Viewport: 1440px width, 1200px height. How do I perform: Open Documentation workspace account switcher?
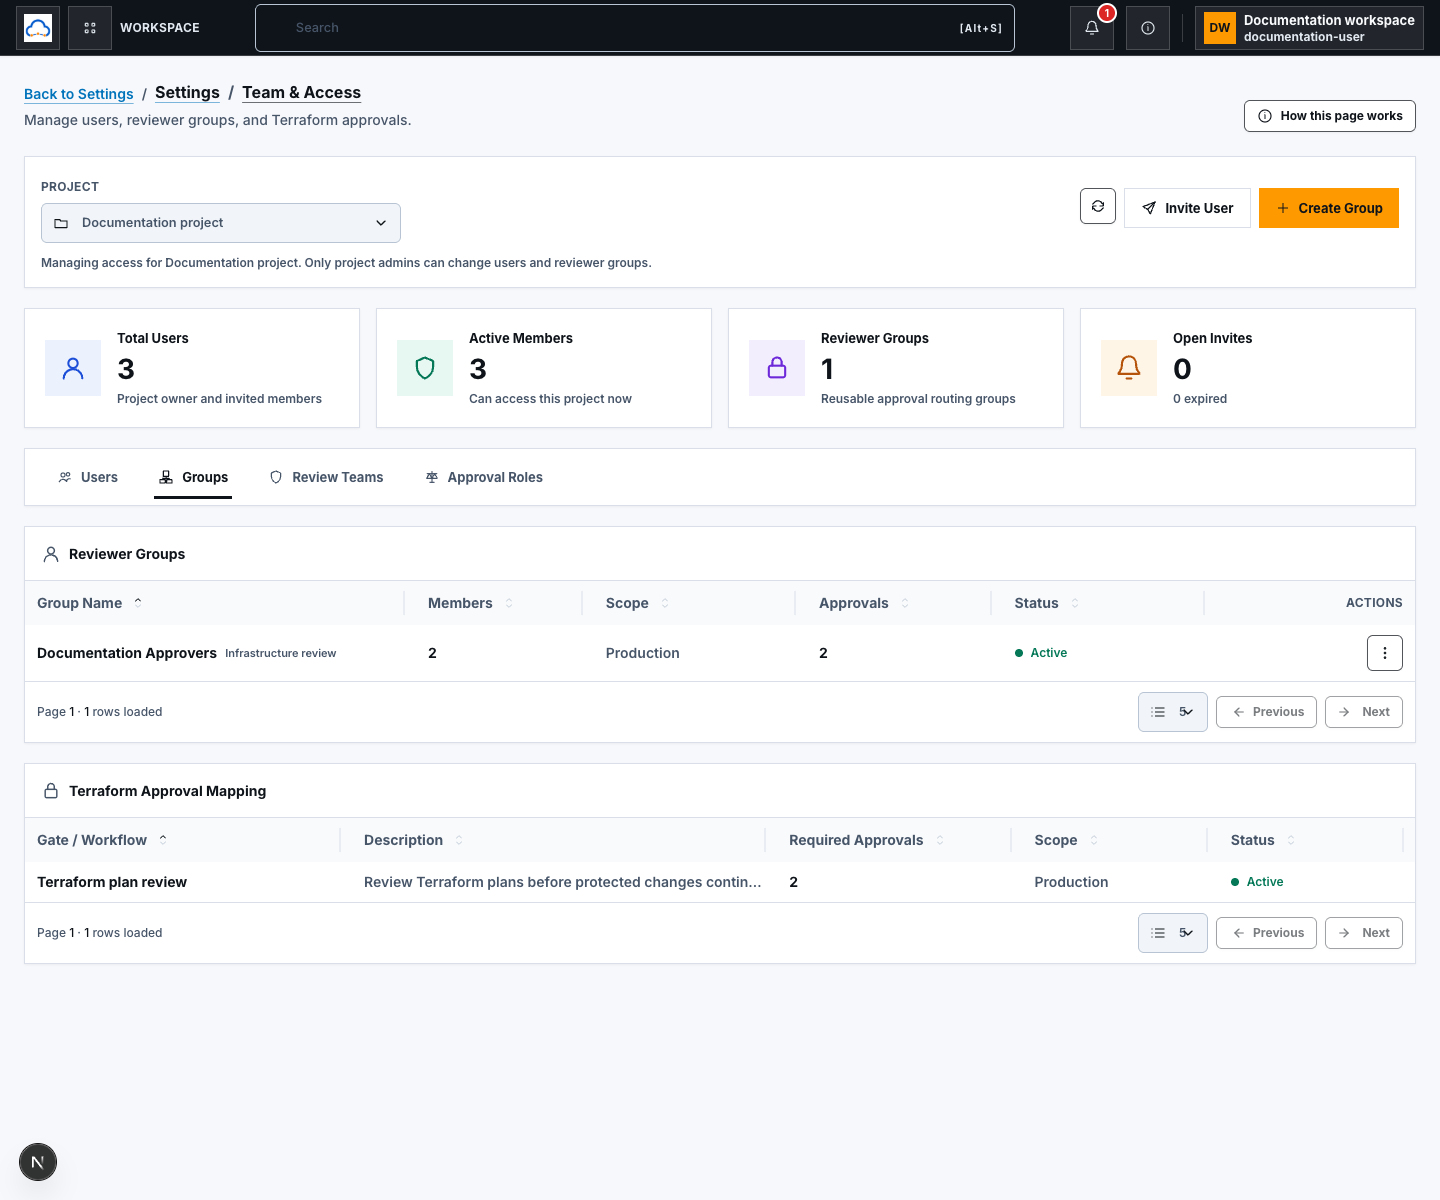pyautogui.click(x=1309, y=28)
